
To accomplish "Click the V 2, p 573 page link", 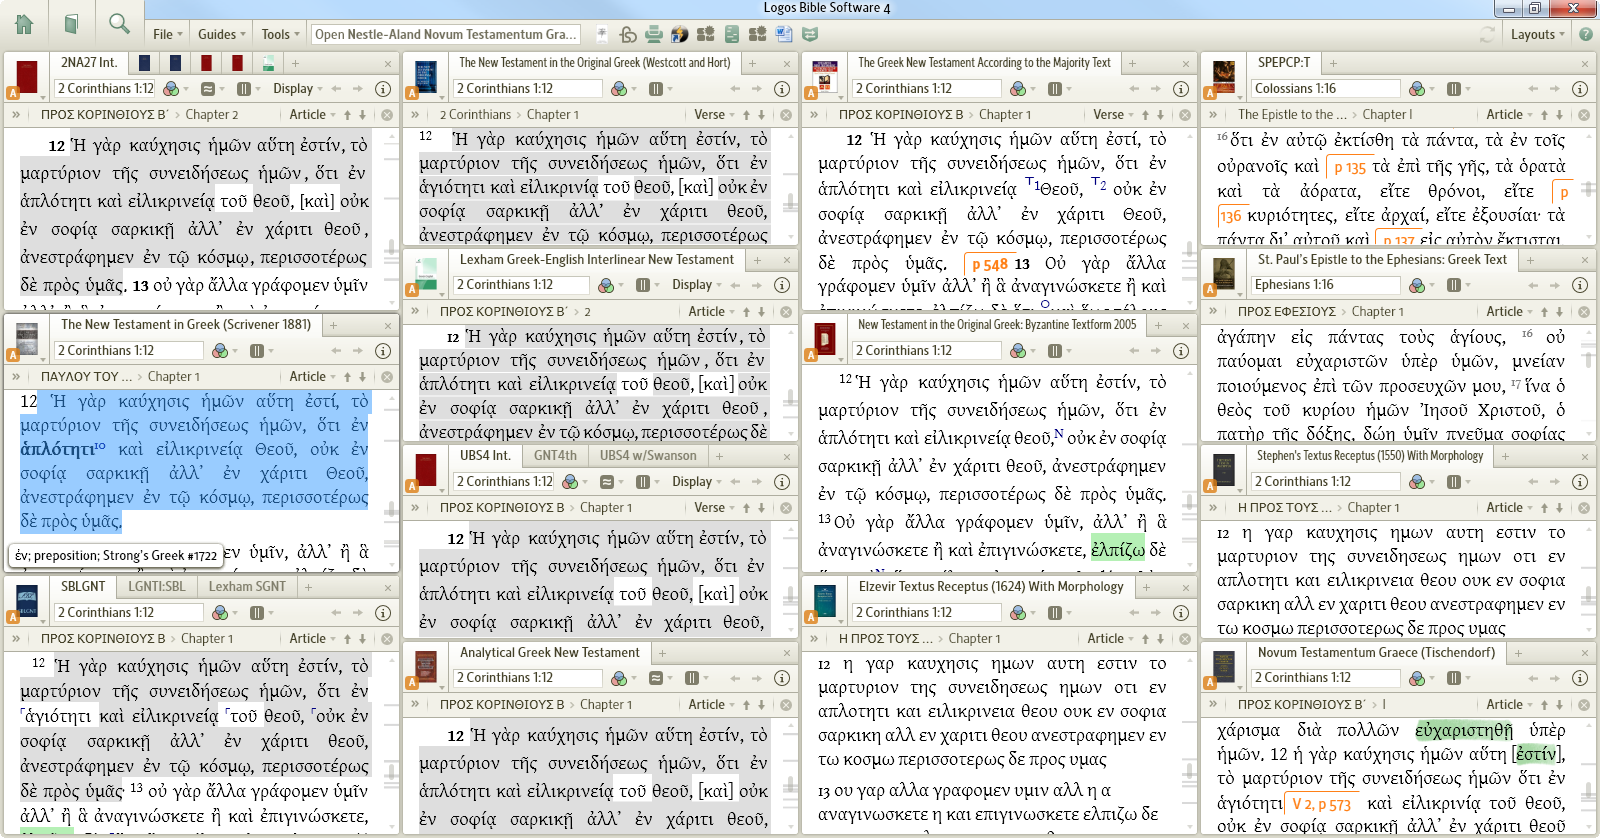I will (x=1321, y=804).
